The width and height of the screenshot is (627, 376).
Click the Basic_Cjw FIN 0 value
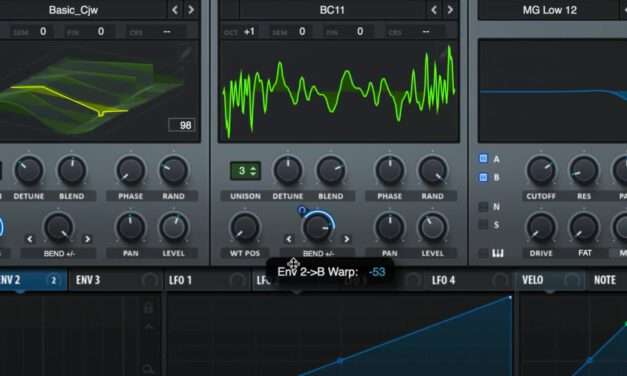pyautogui.click(x=101, y=31)
